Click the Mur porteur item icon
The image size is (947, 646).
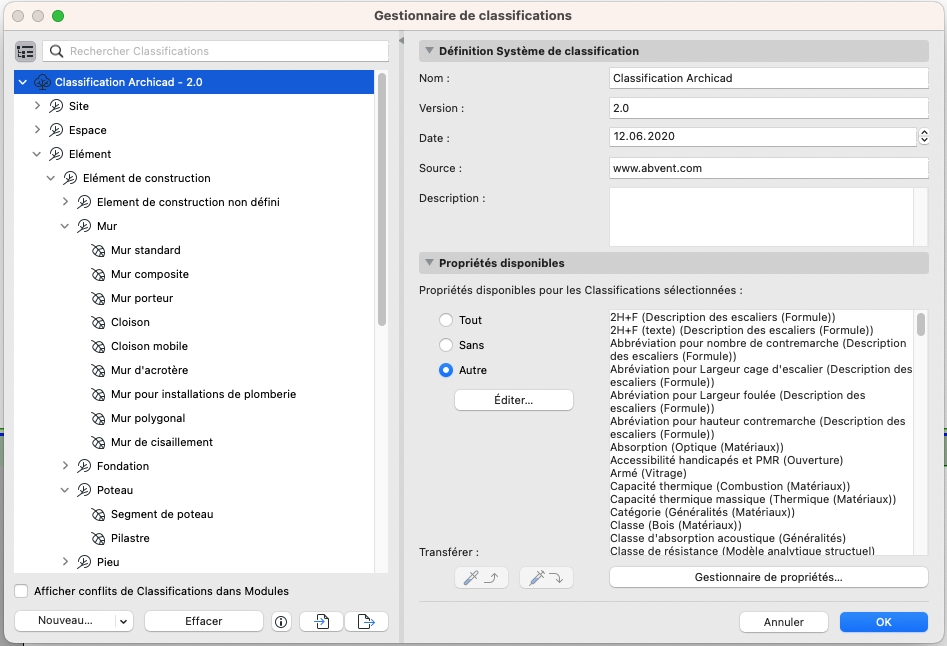click(98, 299)
